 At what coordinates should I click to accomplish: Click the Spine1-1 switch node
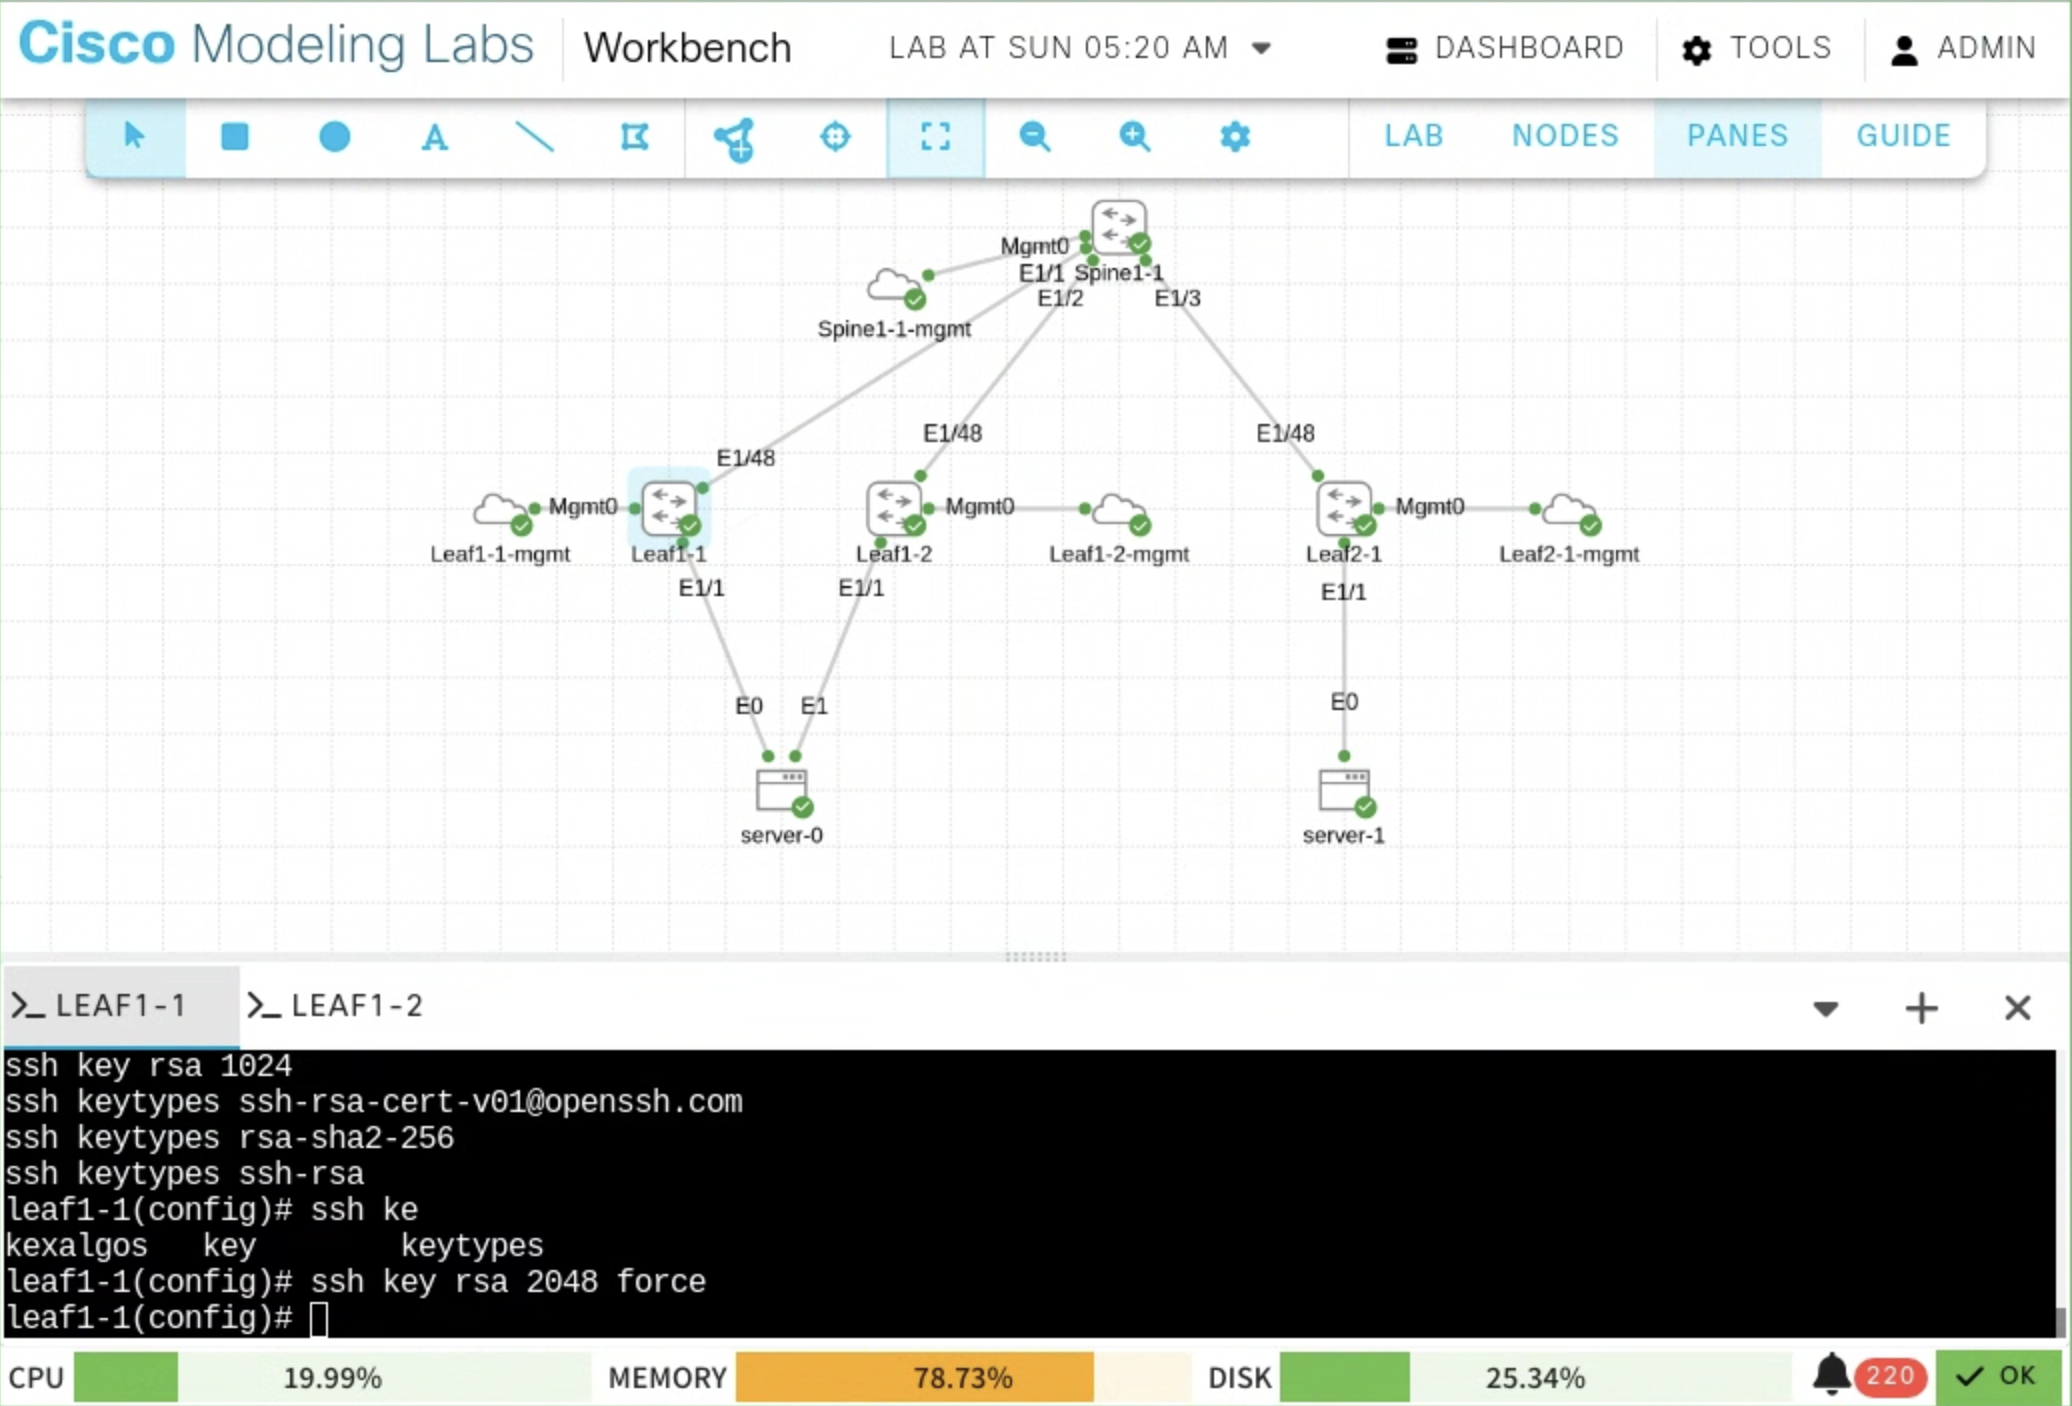(1118, 226)
